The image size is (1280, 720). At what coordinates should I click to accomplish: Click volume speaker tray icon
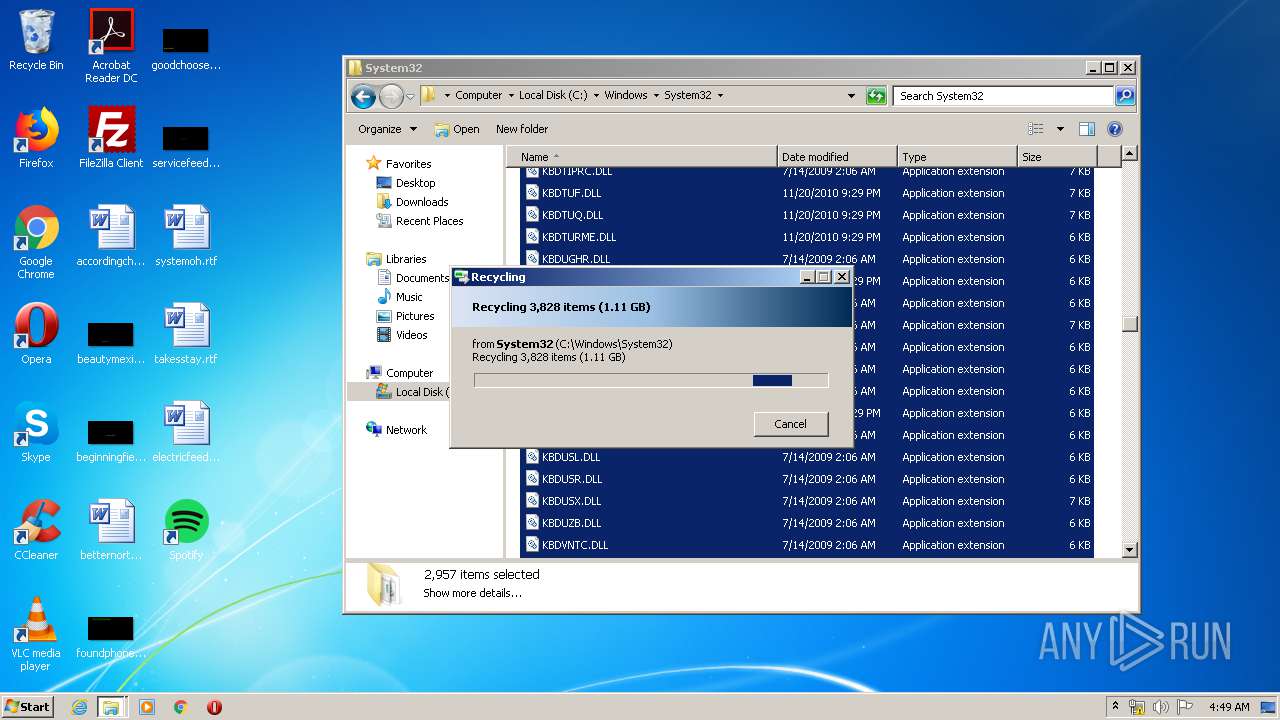tap(1161, 707)
